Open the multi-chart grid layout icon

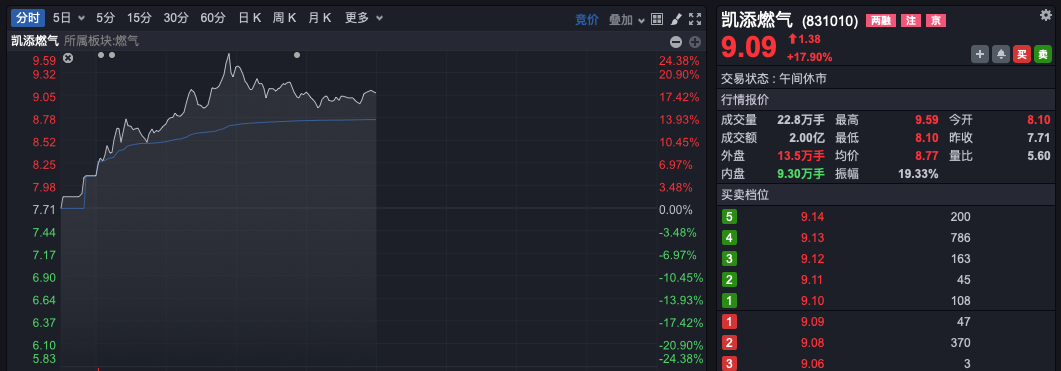pos(657,19)
